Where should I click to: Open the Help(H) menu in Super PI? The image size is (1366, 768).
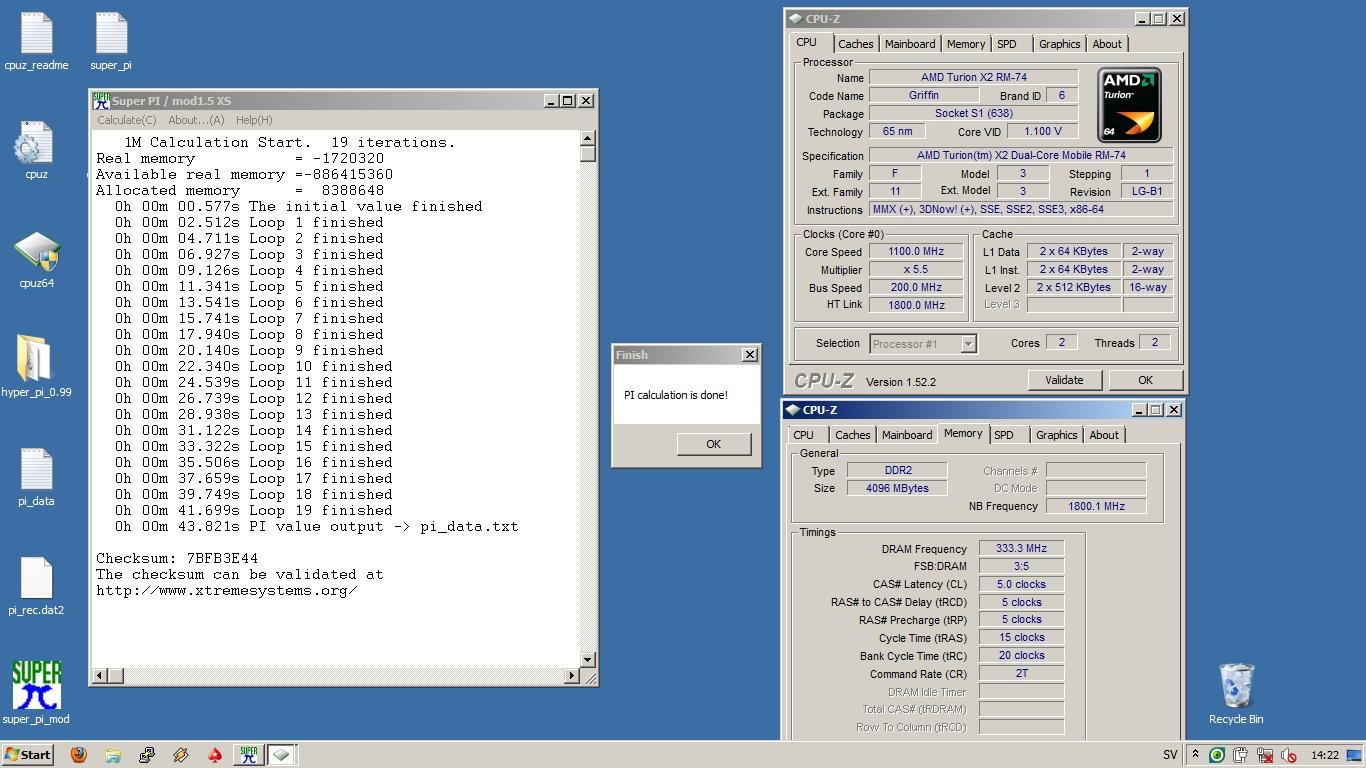(x=254, y=120)
